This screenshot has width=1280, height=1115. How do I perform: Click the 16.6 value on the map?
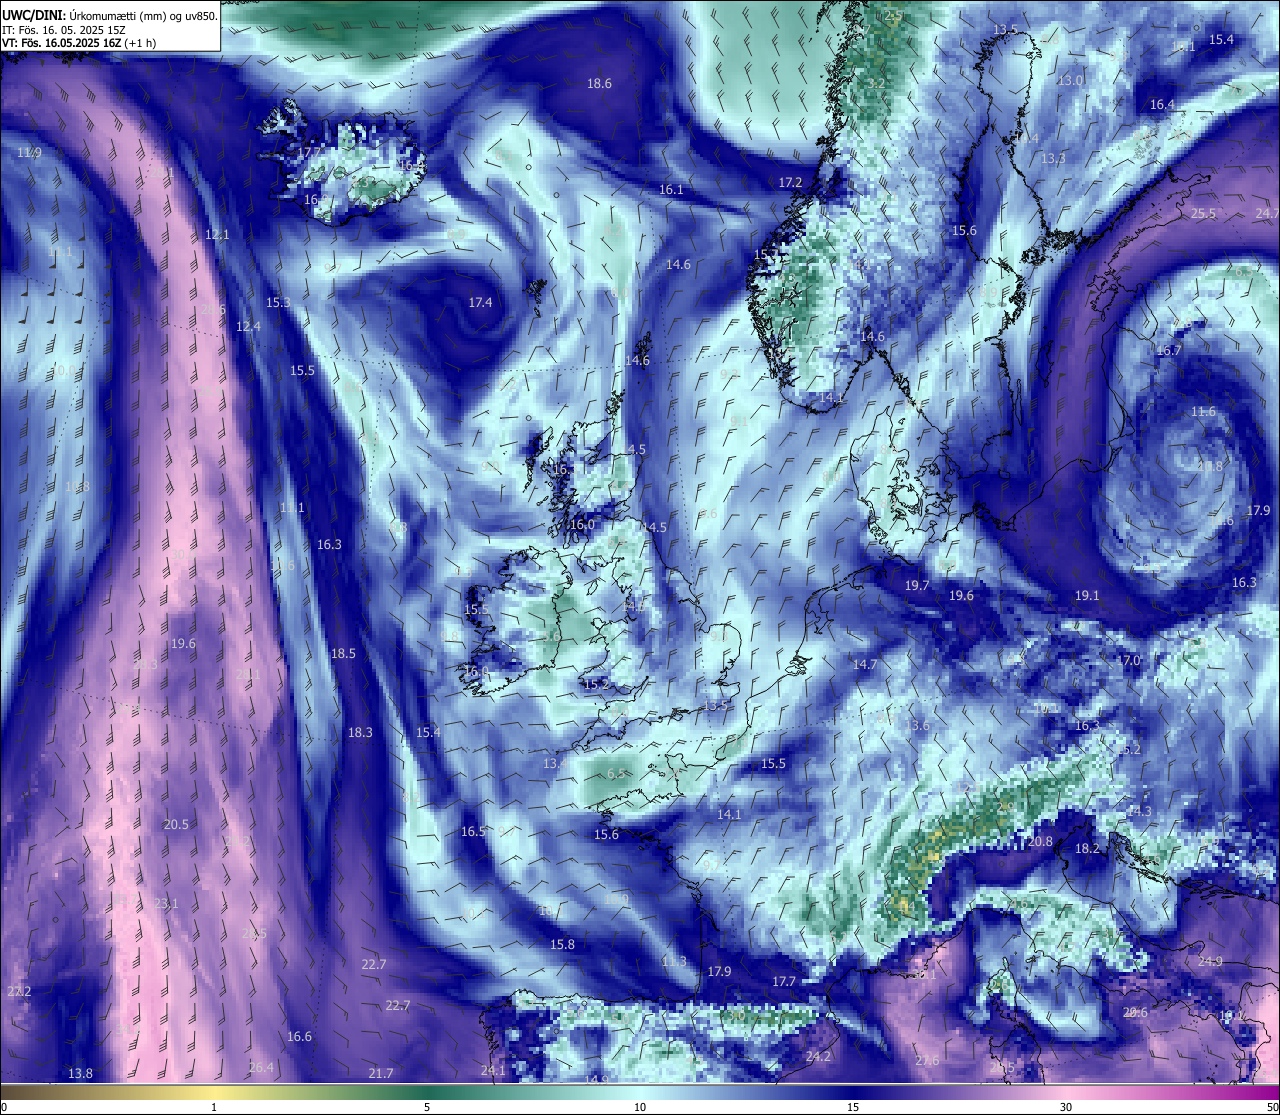pyautogui.click(x=299, y=1036)
